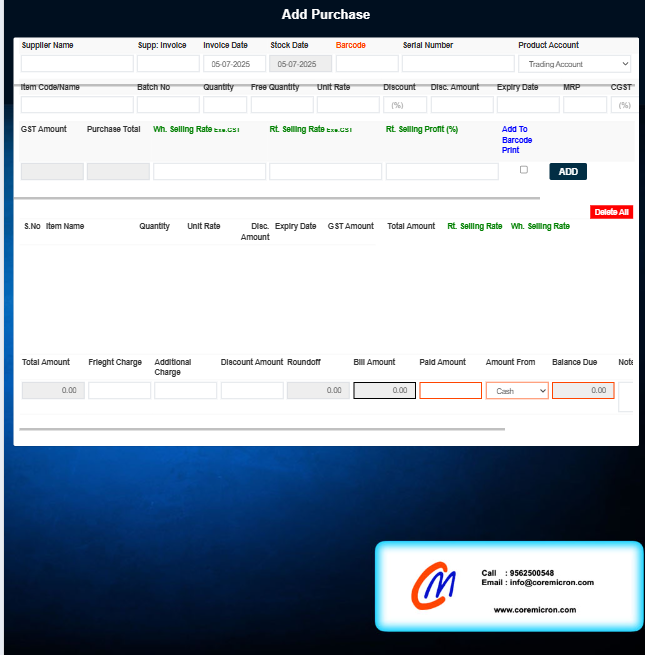645x655 pixels.
Task: Tick the Add To Barcode Print checkbox
Action: 524,170
